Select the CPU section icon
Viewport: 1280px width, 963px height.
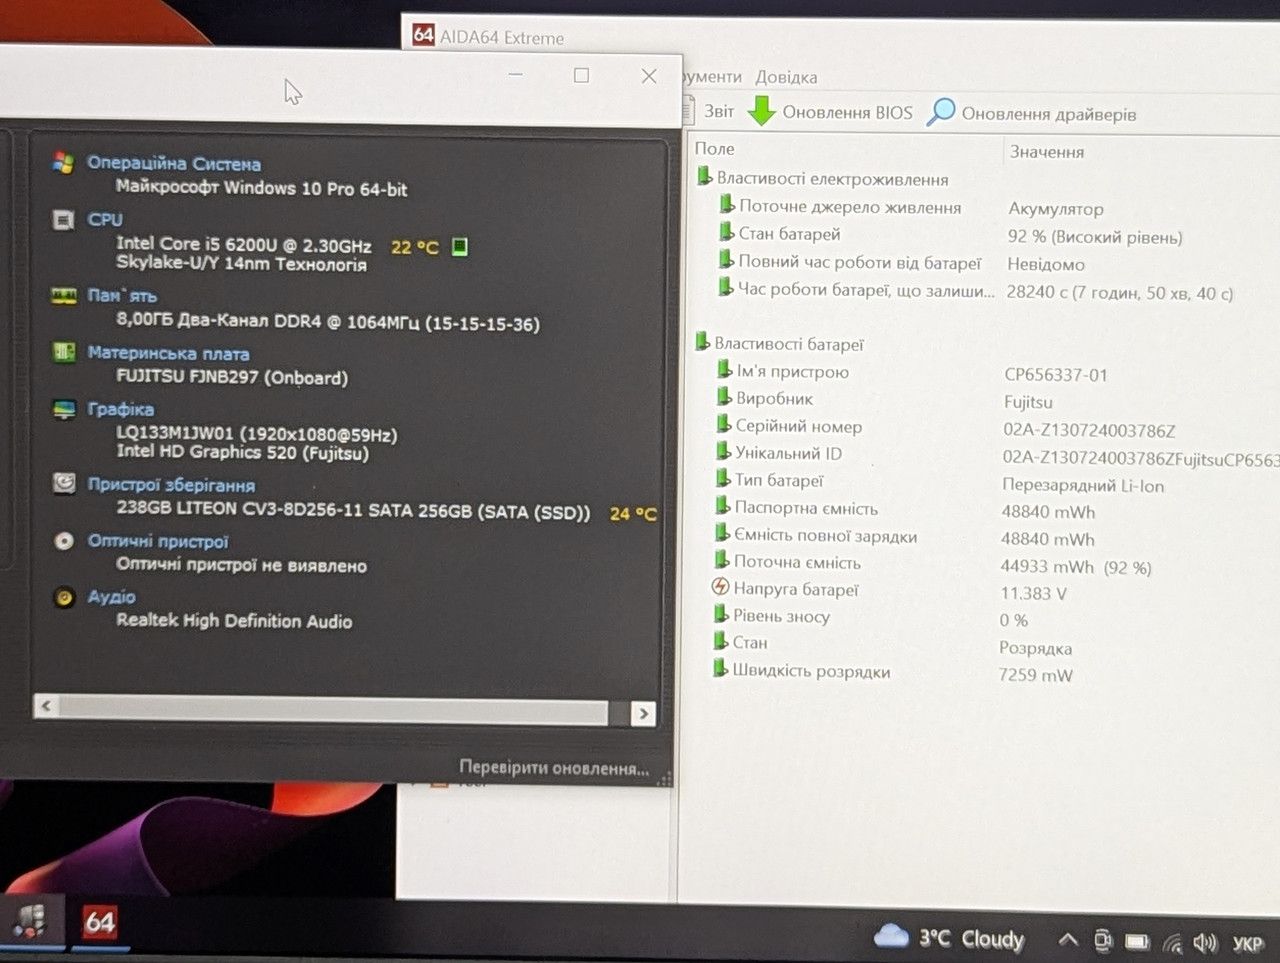(x=63, y=220)
